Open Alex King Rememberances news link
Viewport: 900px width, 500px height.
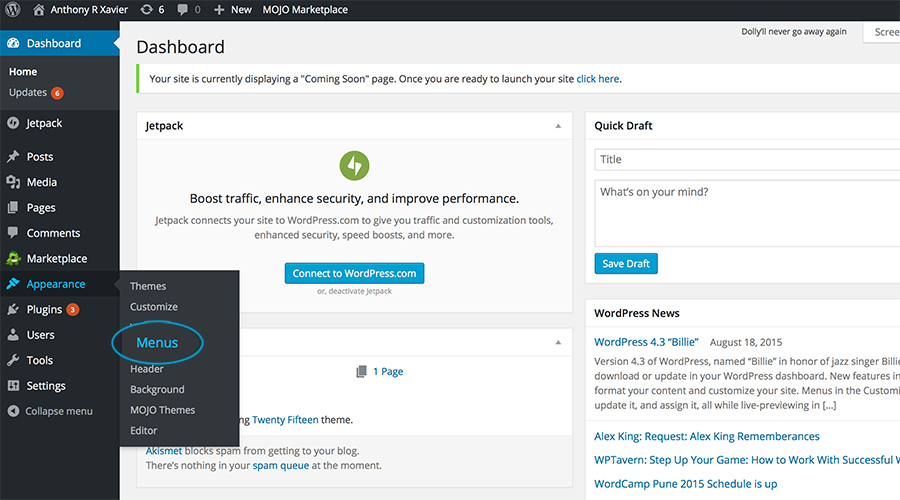[707, 436]
